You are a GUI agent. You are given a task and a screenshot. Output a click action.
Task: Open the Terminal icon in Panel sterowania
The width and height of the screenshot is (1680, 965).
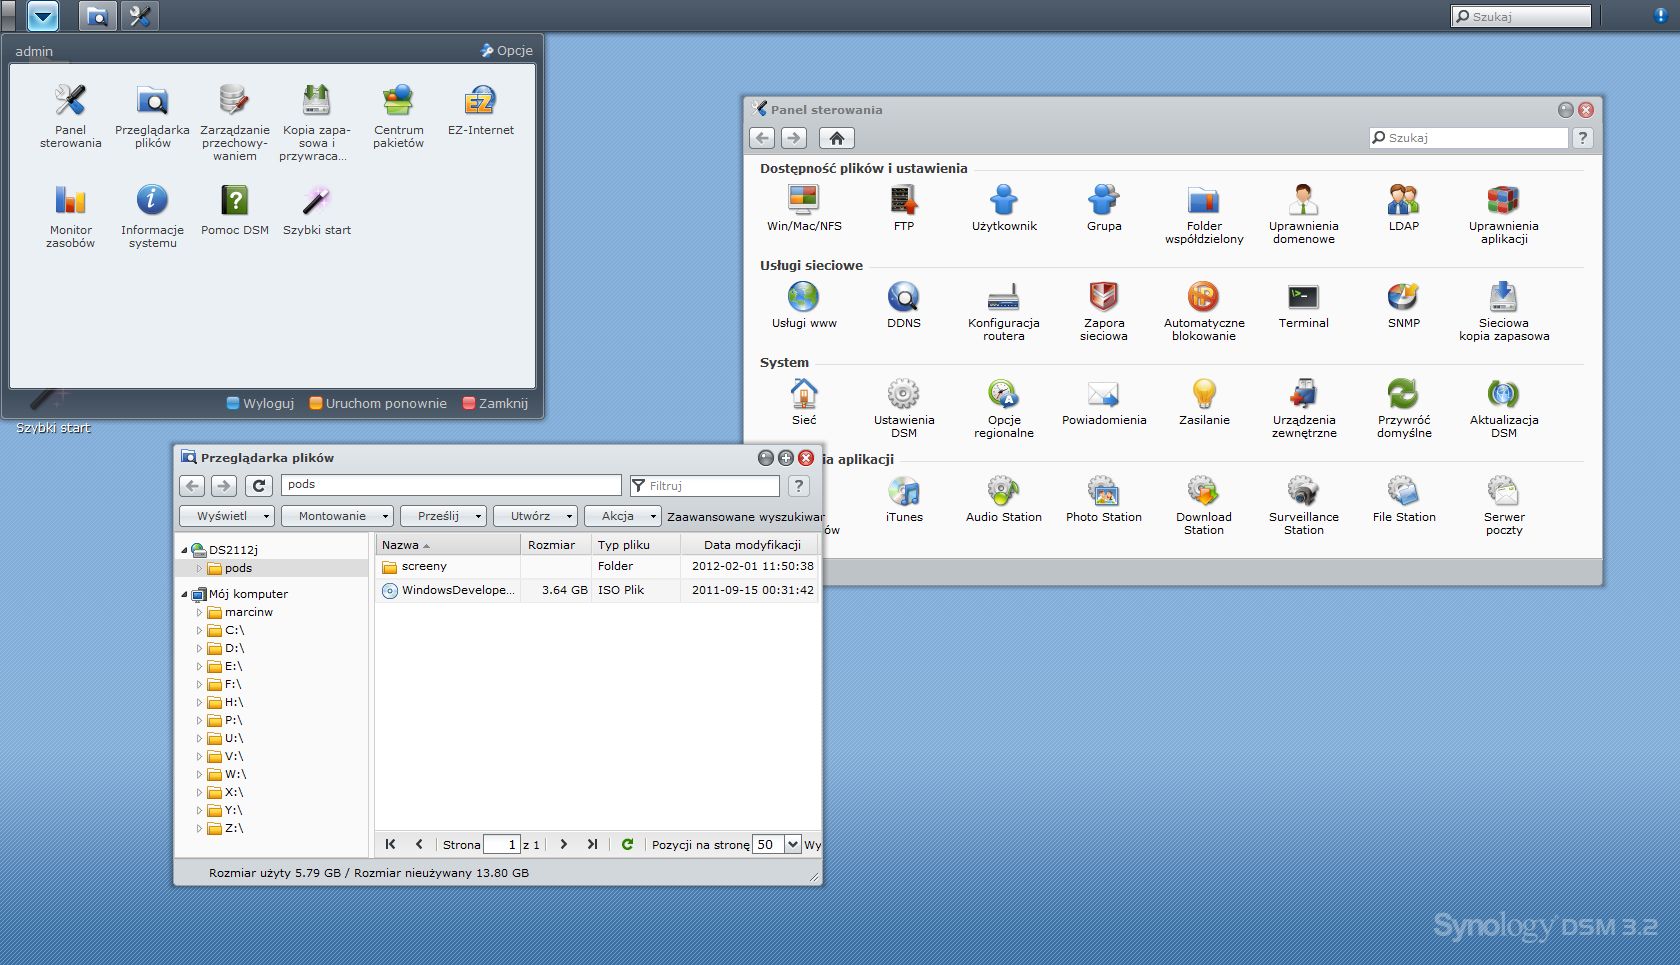click(x=1303, y=298)
